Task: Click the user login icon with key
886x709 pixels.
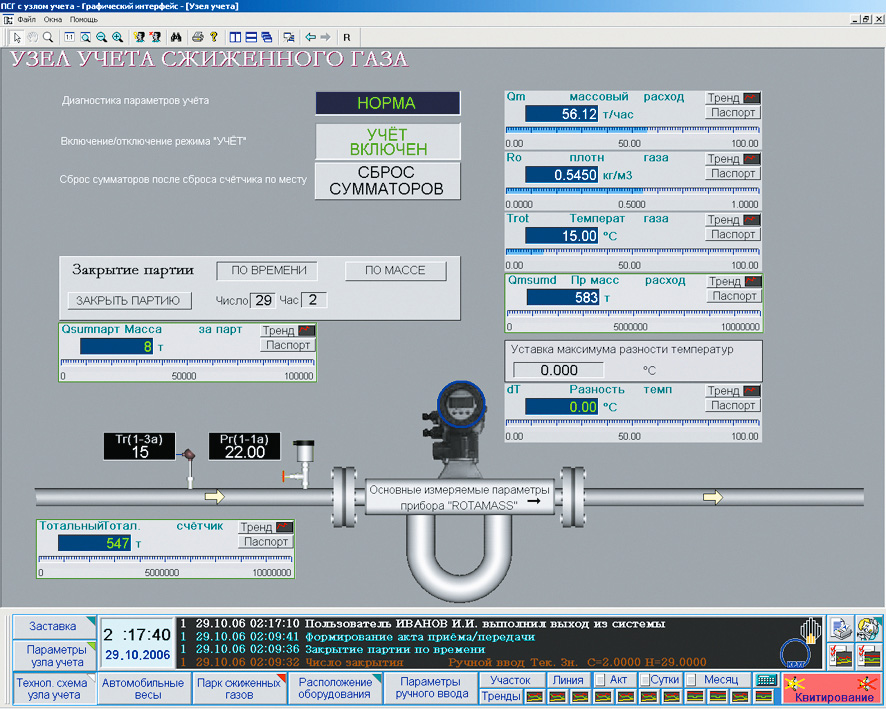Action: pos(139,37)
